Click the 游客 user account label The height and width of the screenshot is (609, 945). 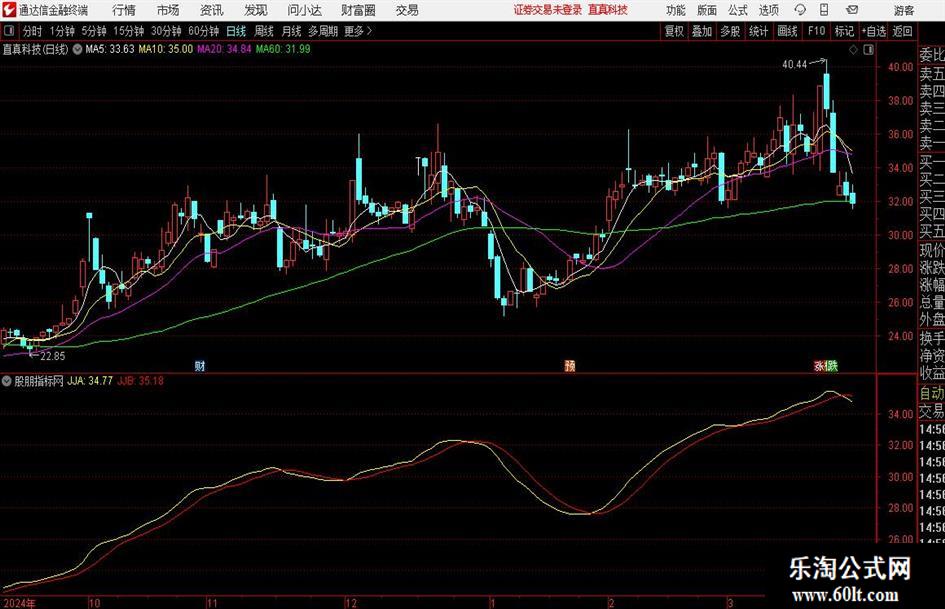903,10
